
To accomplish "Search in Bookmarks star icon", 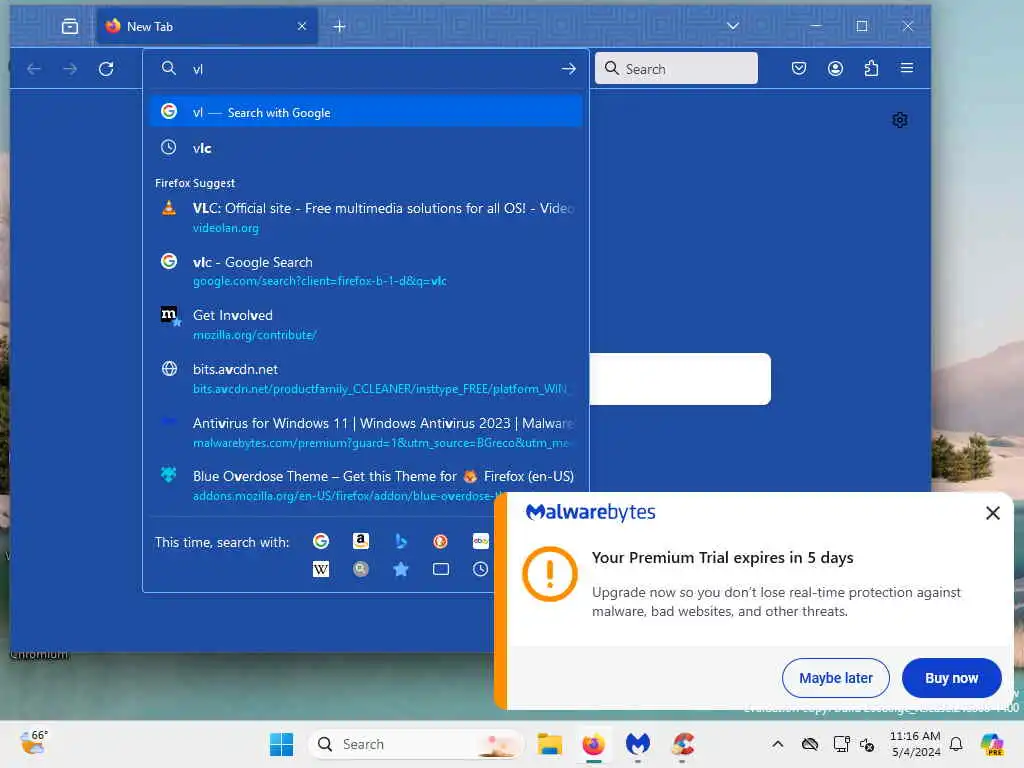I will (401, 569).
